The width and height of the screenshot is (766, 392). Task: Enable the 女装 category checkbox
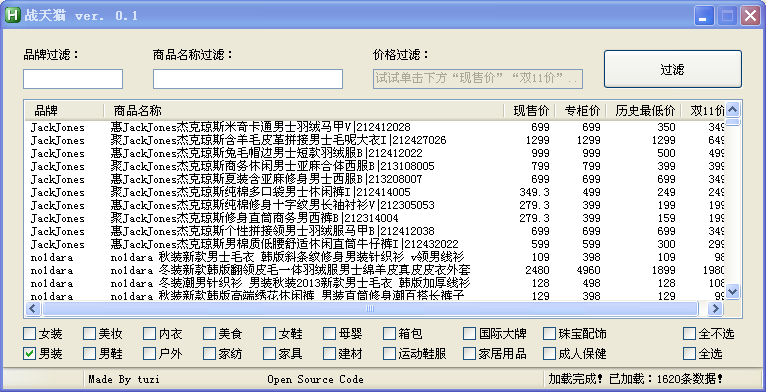(30, 334)
